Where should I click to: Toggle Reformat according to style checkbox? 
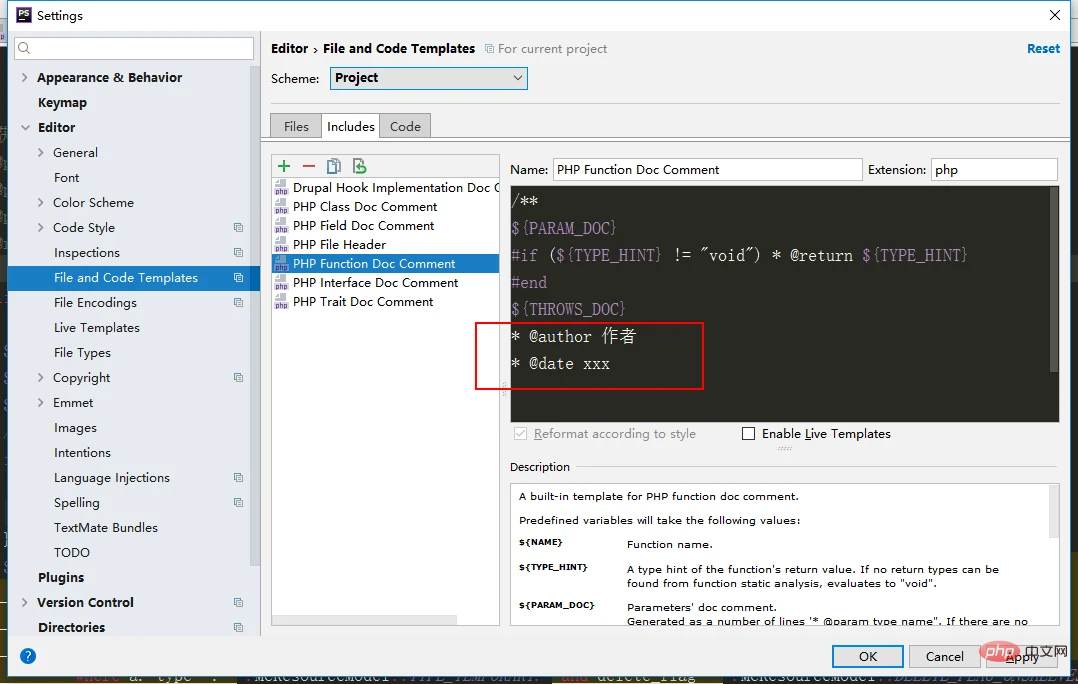click(x=520, y=434)
